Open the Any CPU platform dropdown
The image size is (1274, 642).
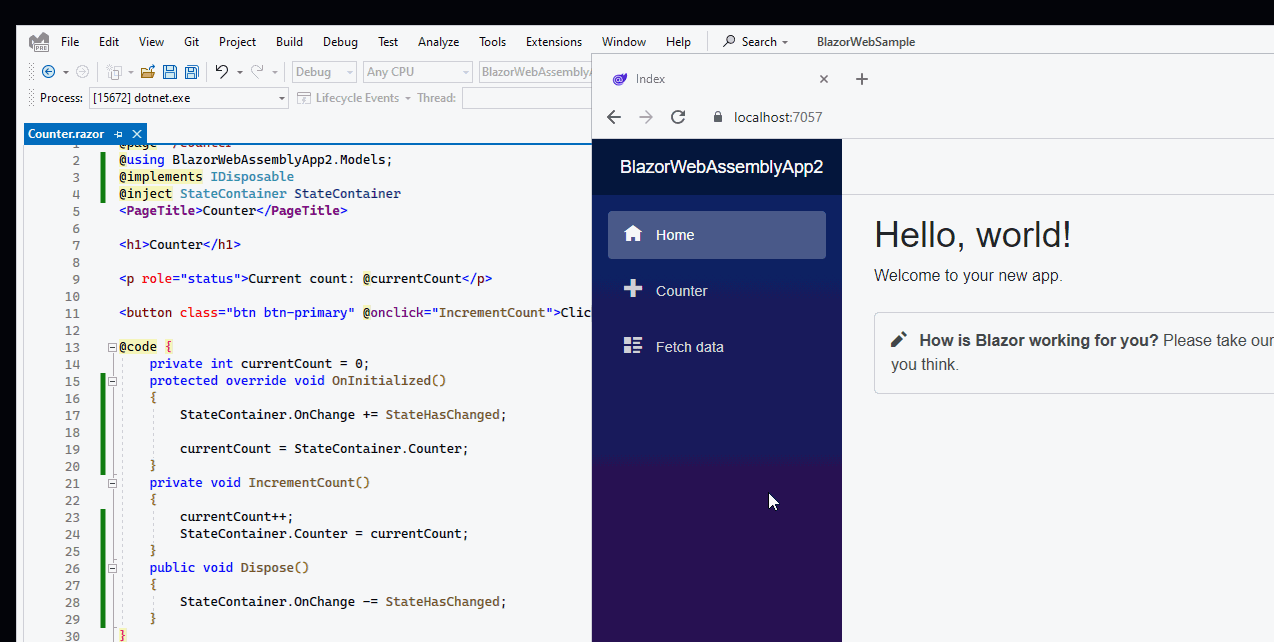coord(417,72)
